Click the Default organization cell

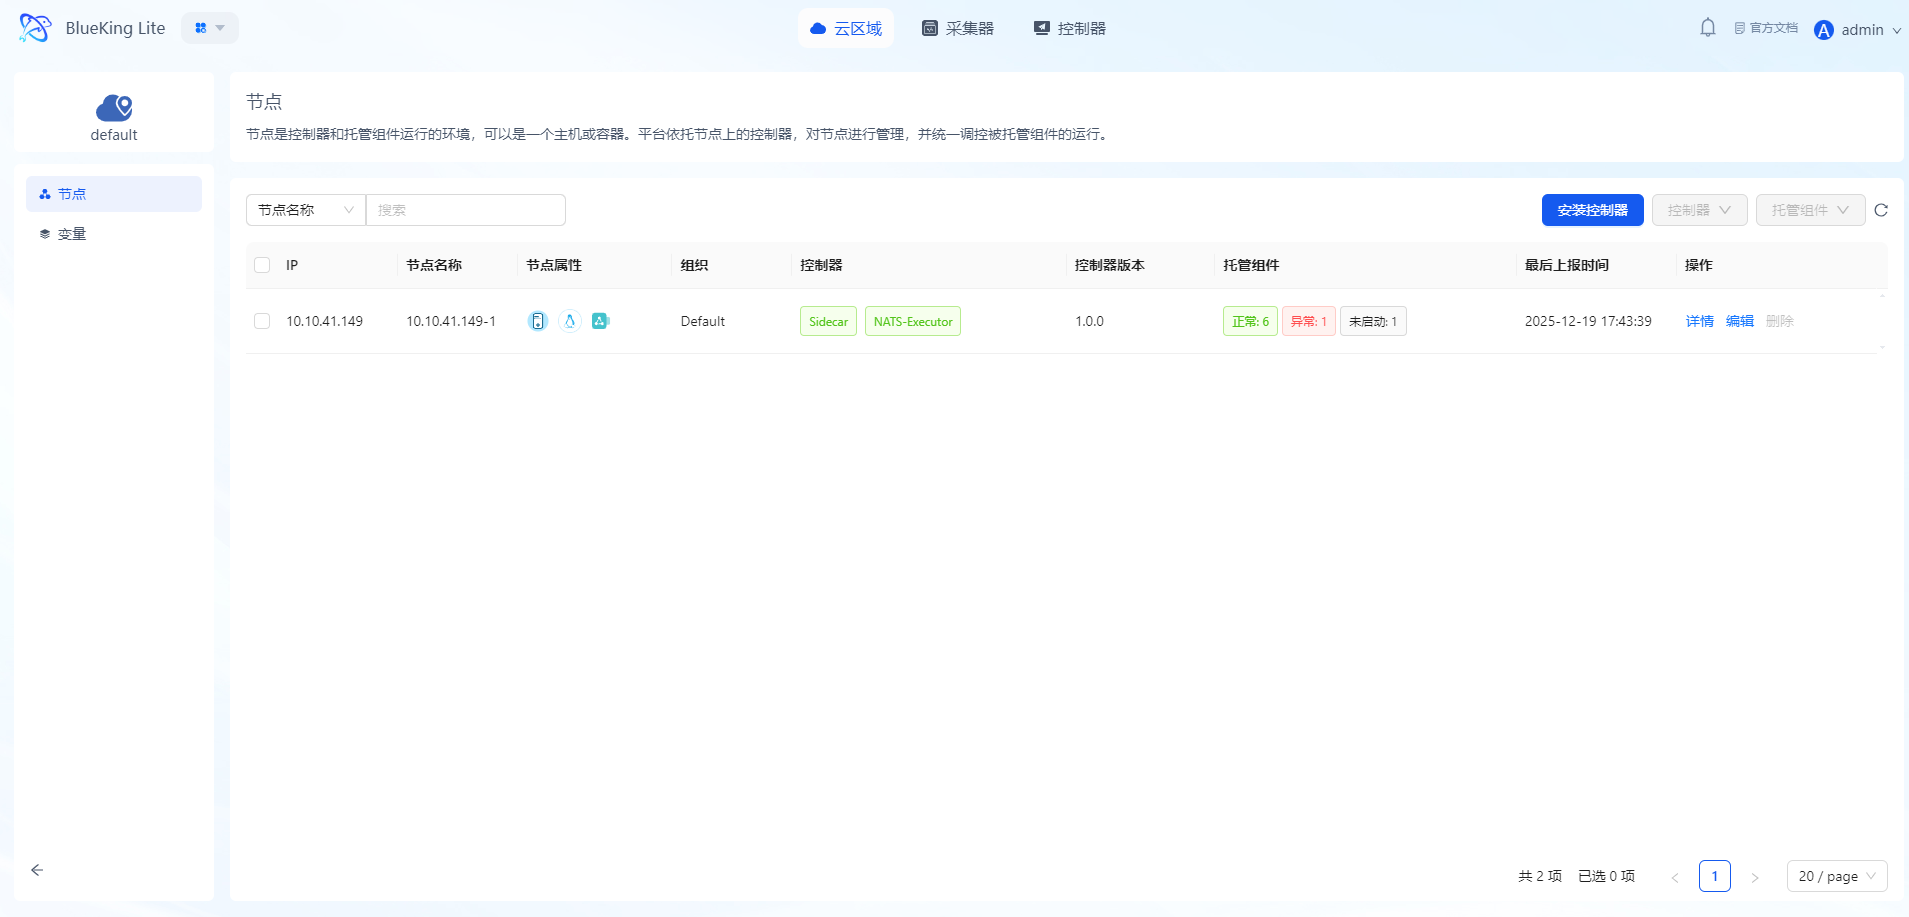(x=703, y=321)
